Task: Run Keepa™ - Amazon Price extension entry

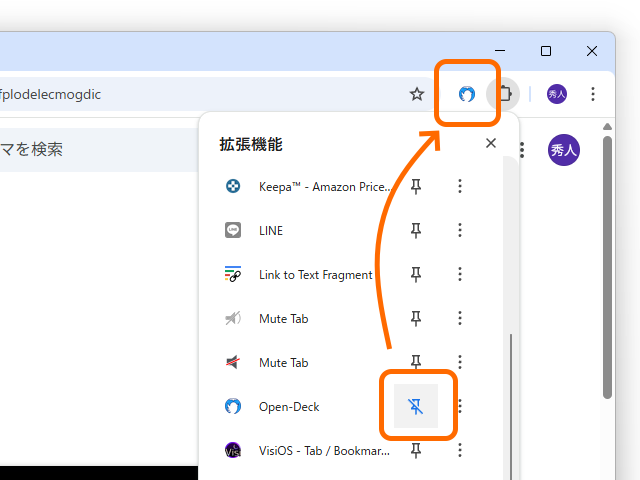Action: (x=325, y=187)
